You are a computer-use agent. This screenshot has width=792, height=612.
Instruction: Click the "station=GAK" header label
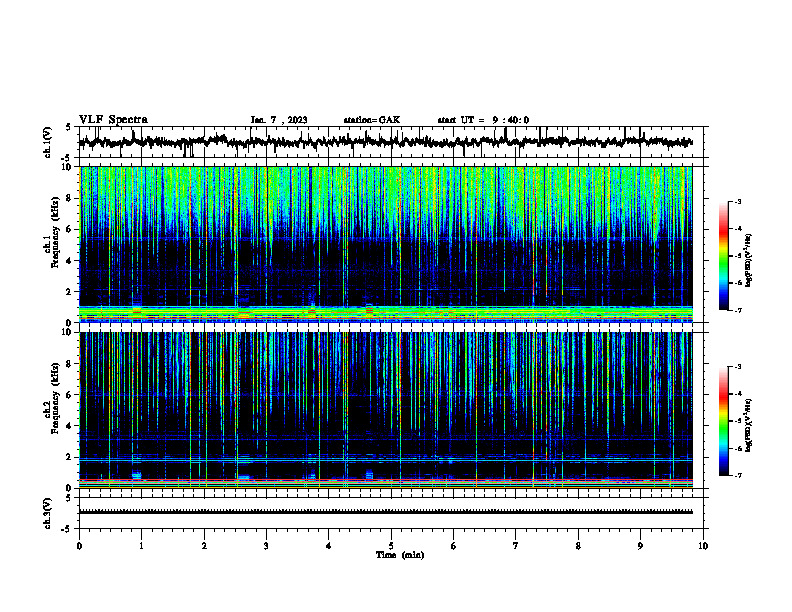(372, 120)
